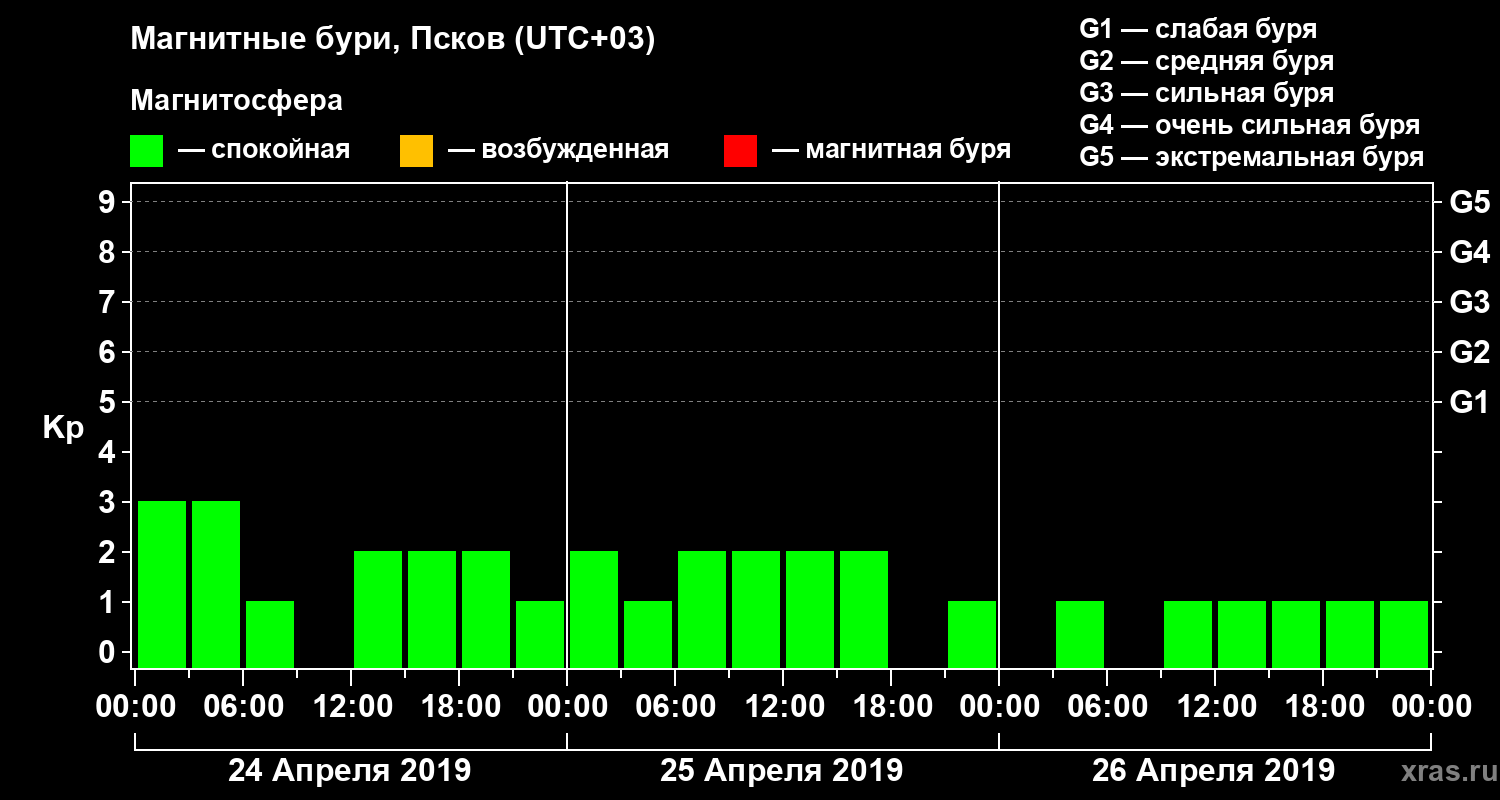This screenshot has width=1500, height=800.
Task: Click the Kp value 7 on axis
Action: 108,302
